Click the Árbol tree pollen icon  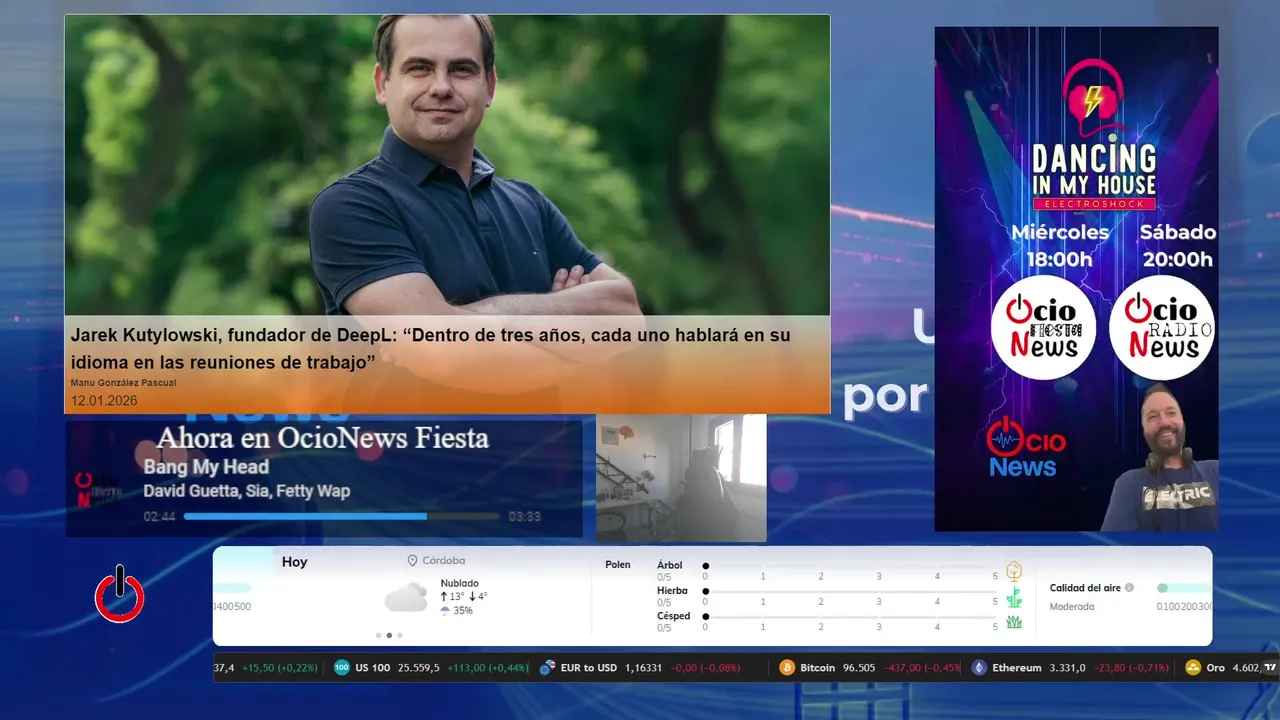[x=1014, y=571]
